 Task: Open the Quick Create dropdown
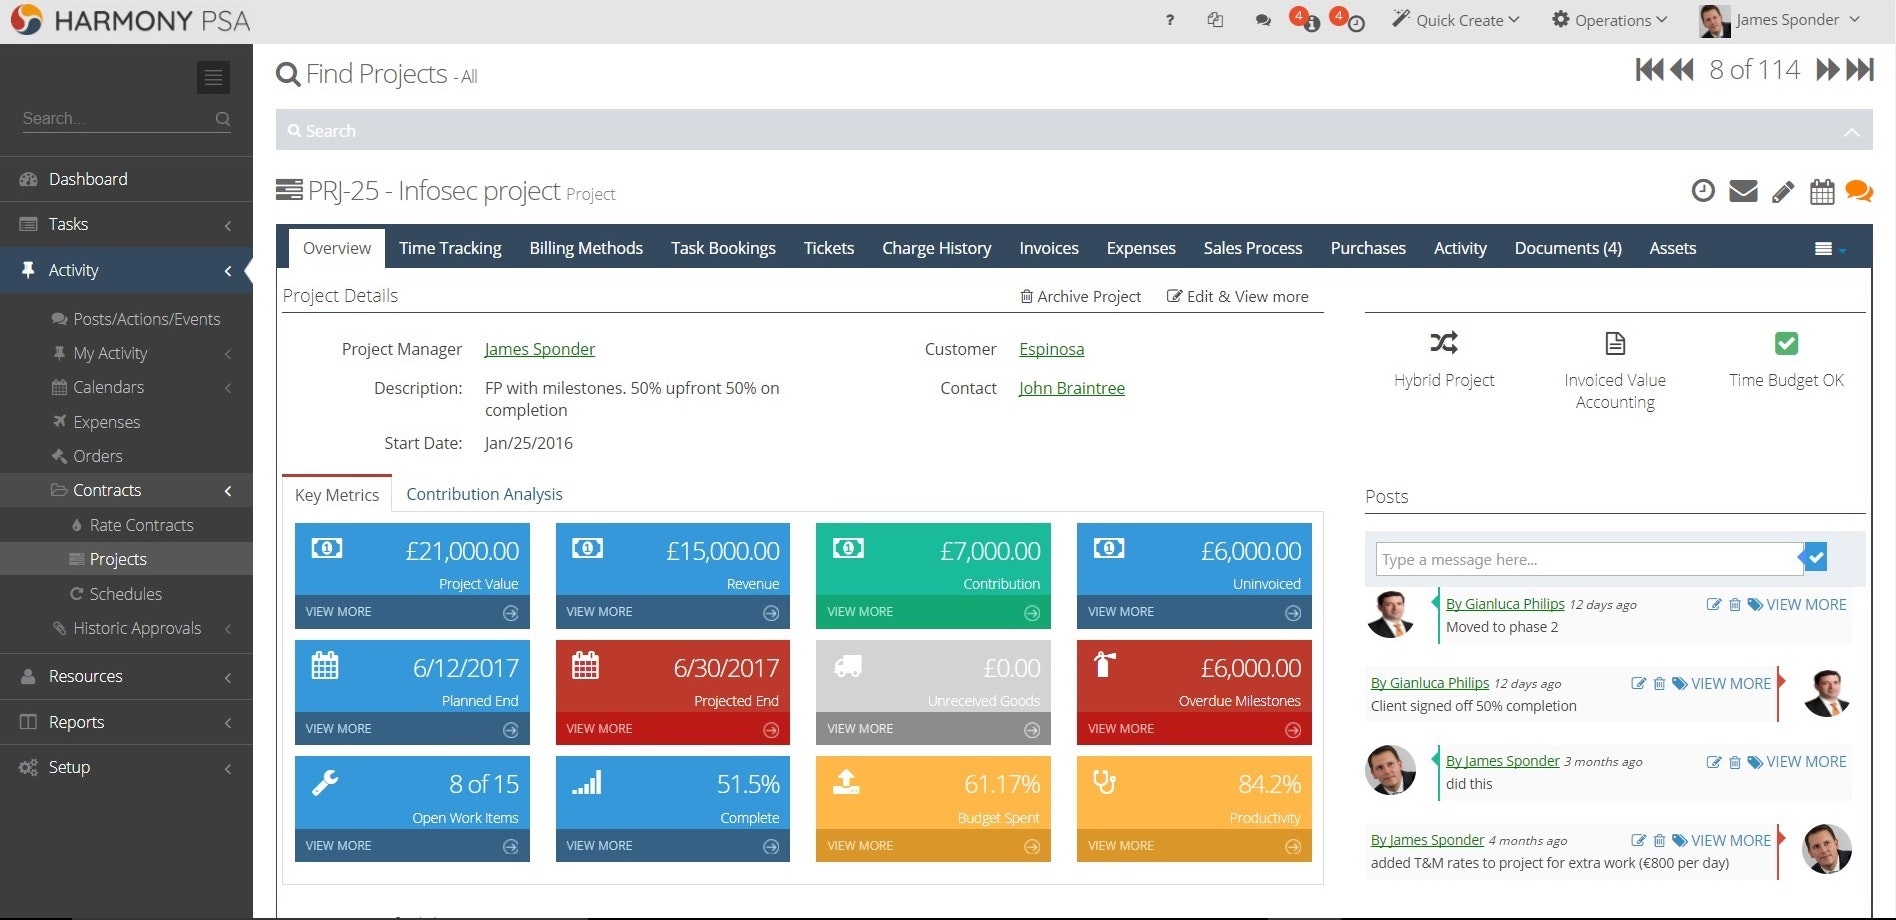click(1456, 20)
